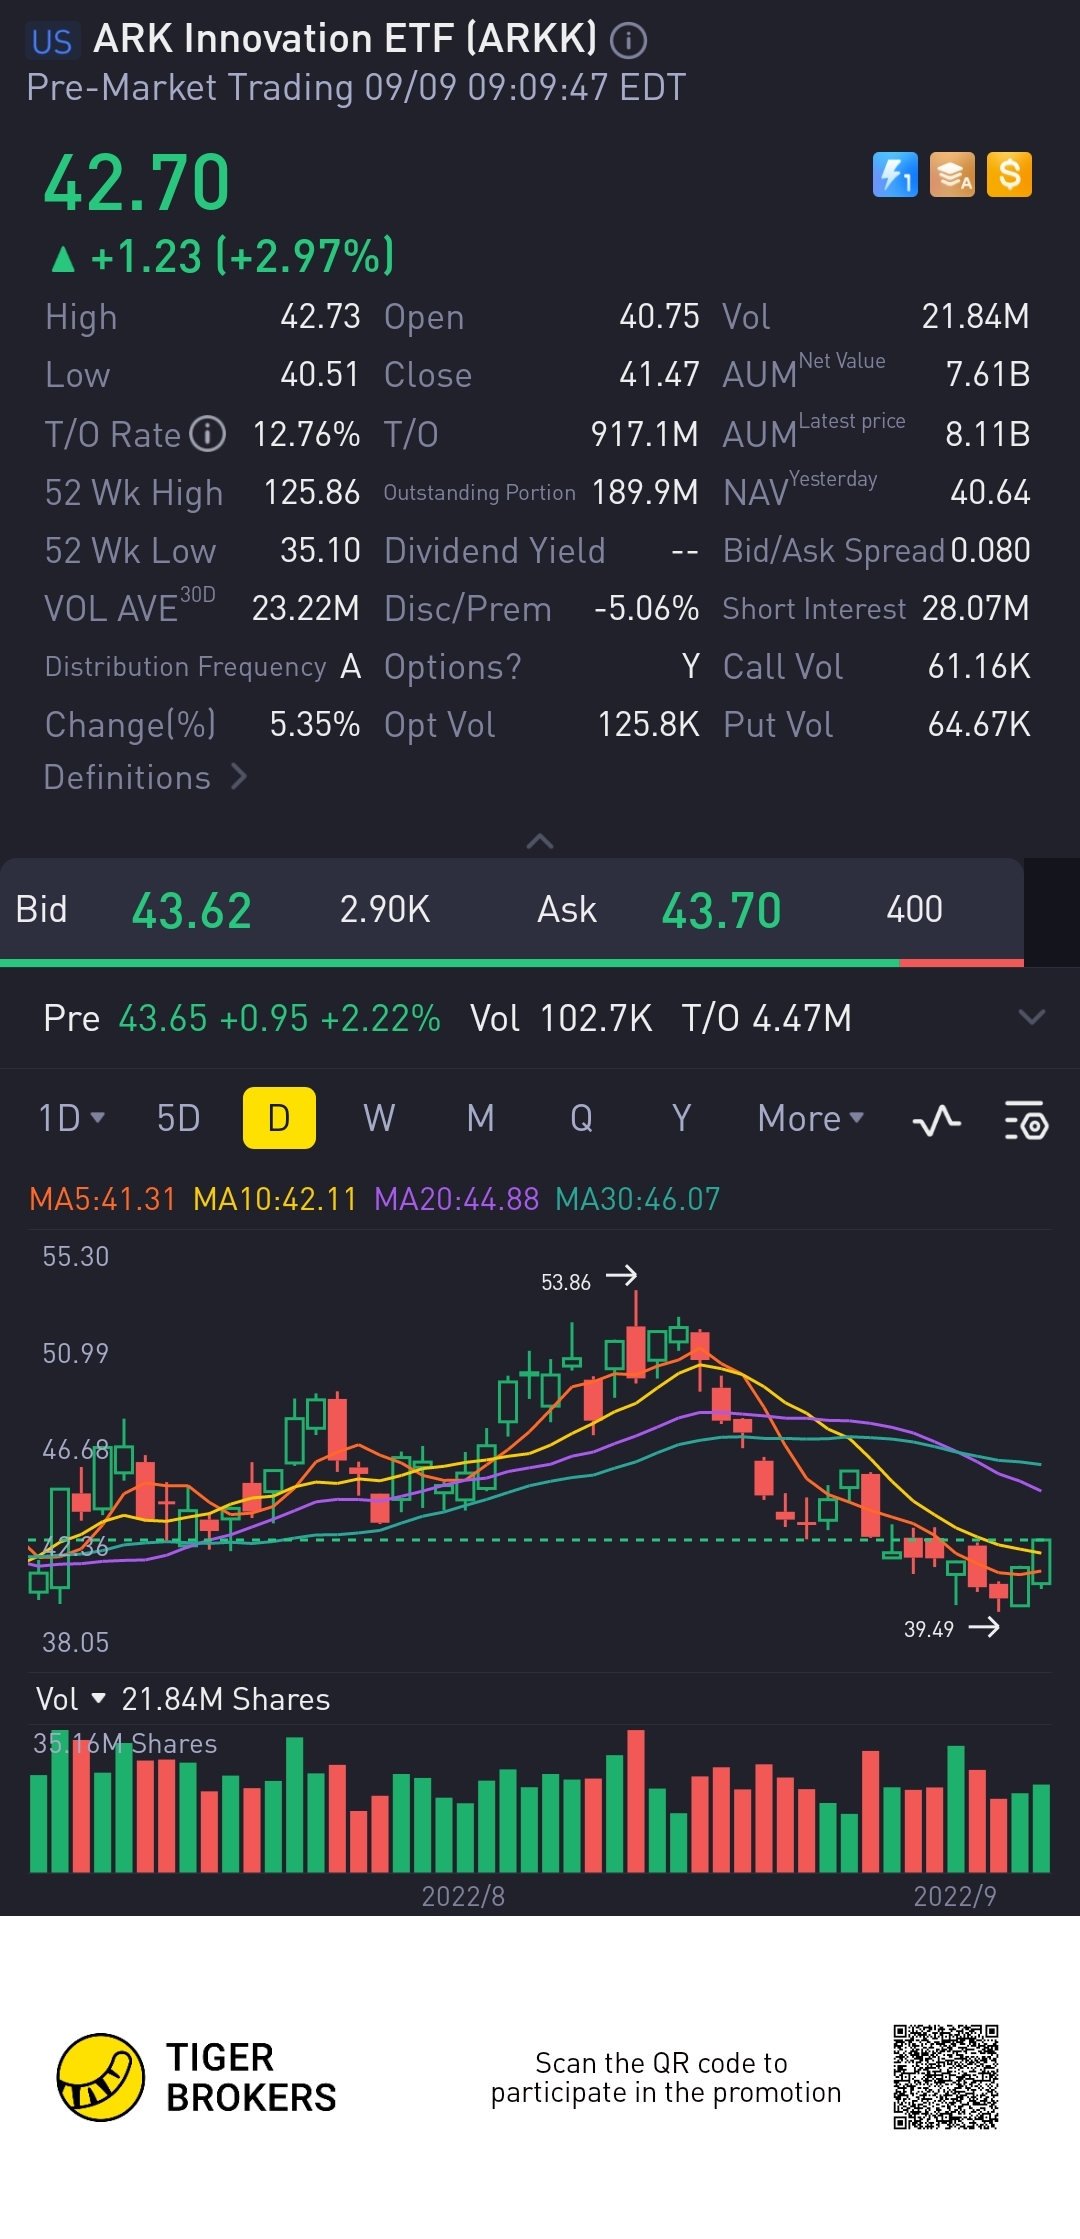Select the D daily chart tab
1080x2239 pixels.
click(x=279, y=1118)
